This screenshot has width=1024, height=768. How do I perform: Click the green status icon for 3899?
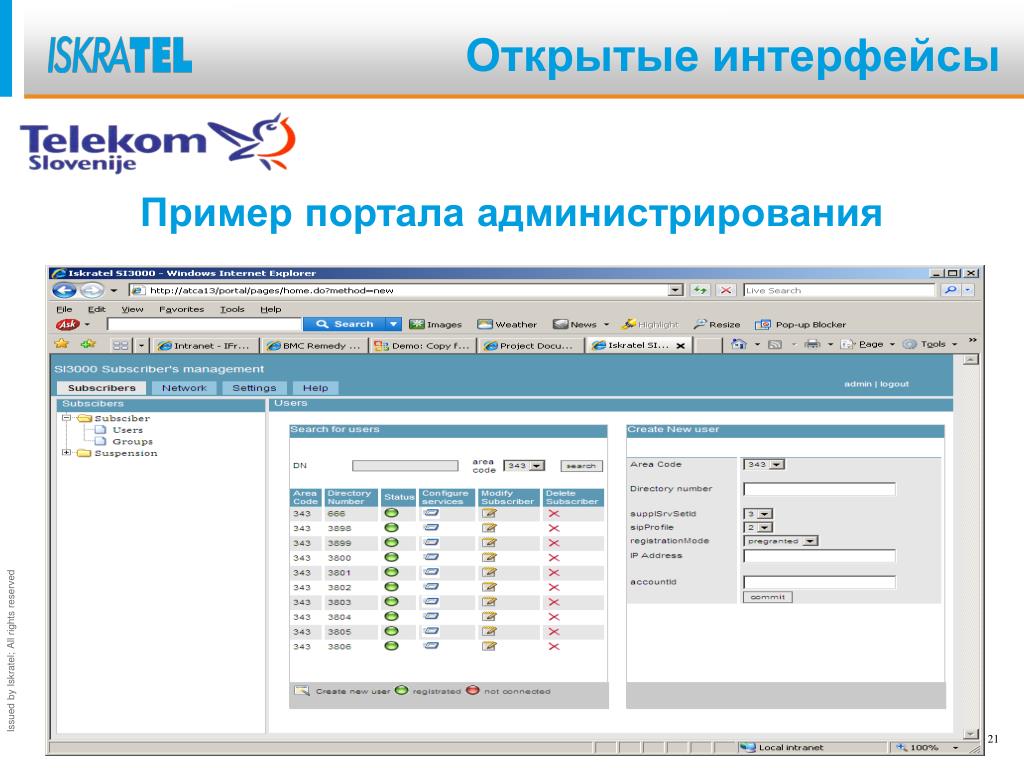pyautogui.click(x=391, y=542)
